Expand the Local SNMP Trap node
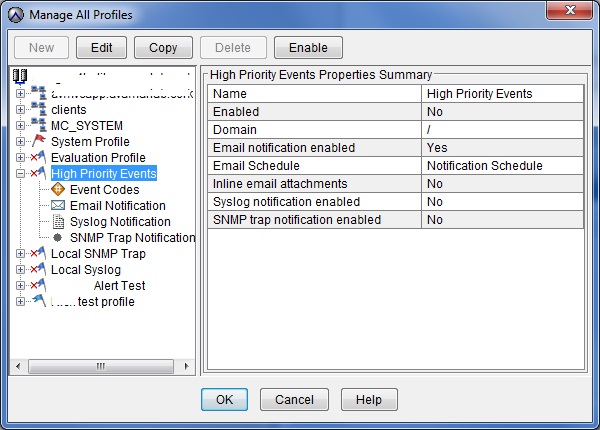Viewport: 600px width, 430px height. [x=20, y=254]
